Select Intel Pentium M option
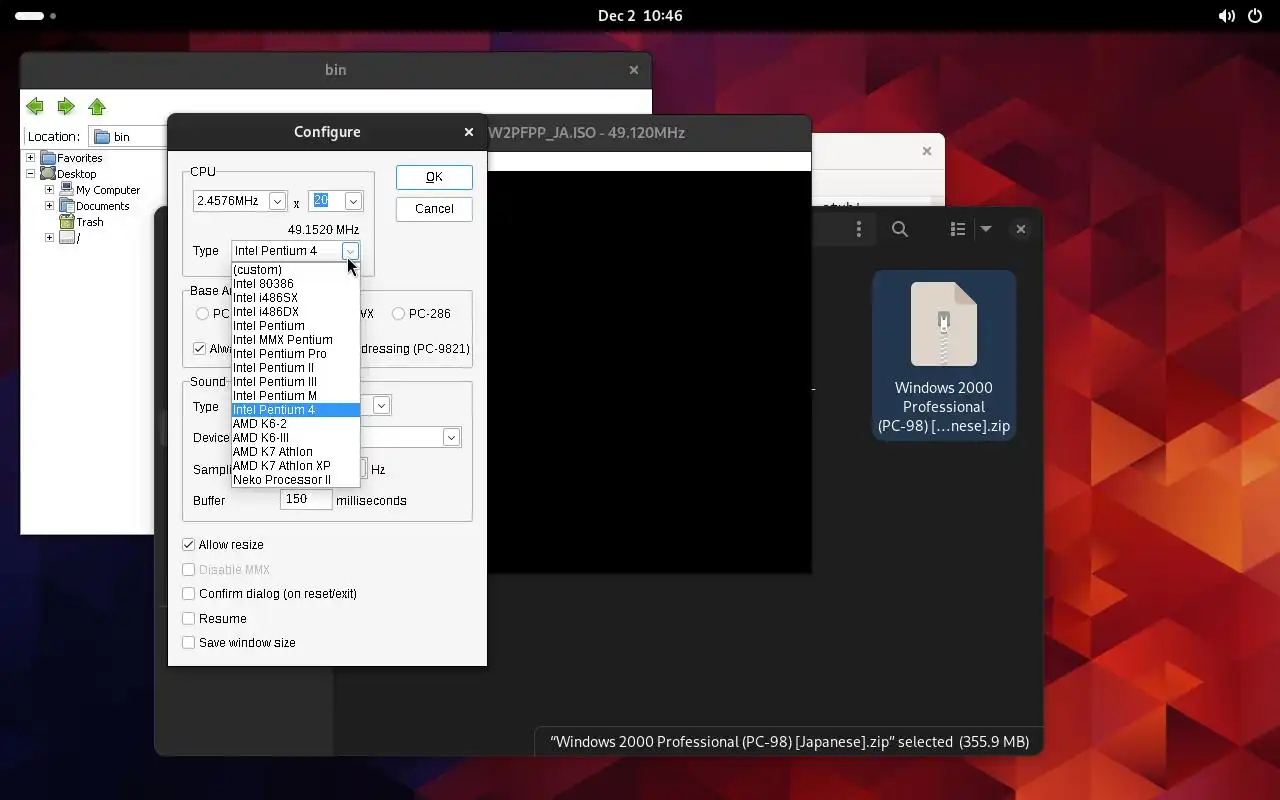The width and height of the screenshot is (1280, 800). tap(295, 396)
